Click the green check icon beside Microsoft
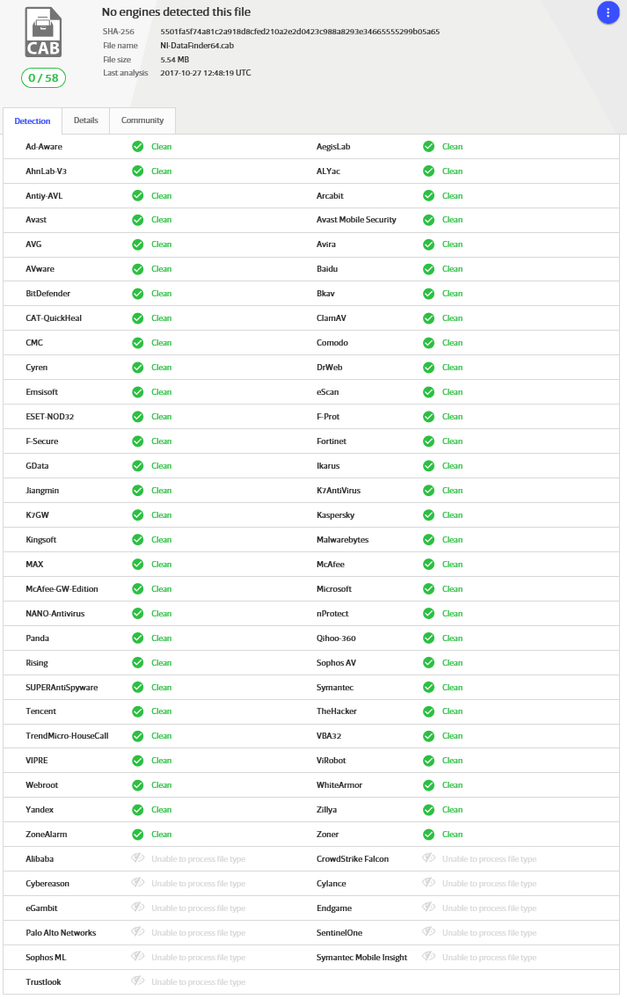 pos(428,589)
